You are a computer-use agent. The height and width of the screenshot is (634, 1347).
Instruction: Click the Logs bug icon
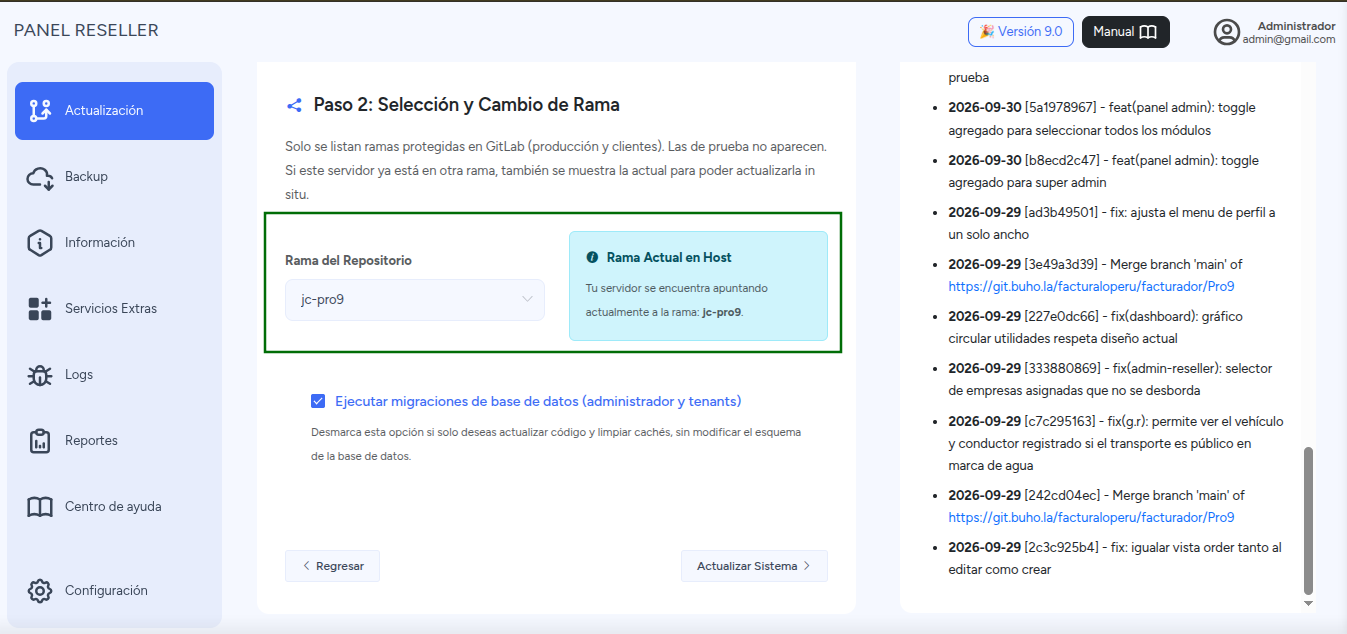click(x=40, y=375)
